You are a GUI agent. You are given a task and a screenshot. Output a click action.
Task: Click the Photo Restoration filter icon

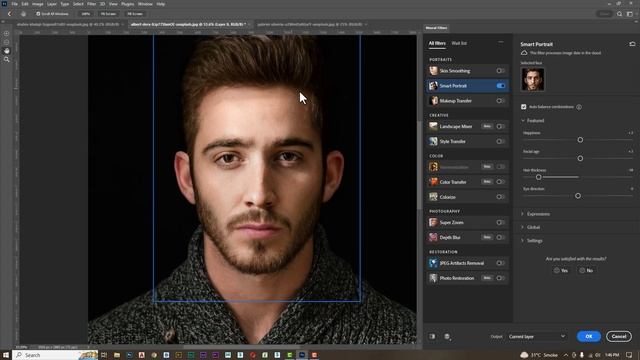click(433, 278)
